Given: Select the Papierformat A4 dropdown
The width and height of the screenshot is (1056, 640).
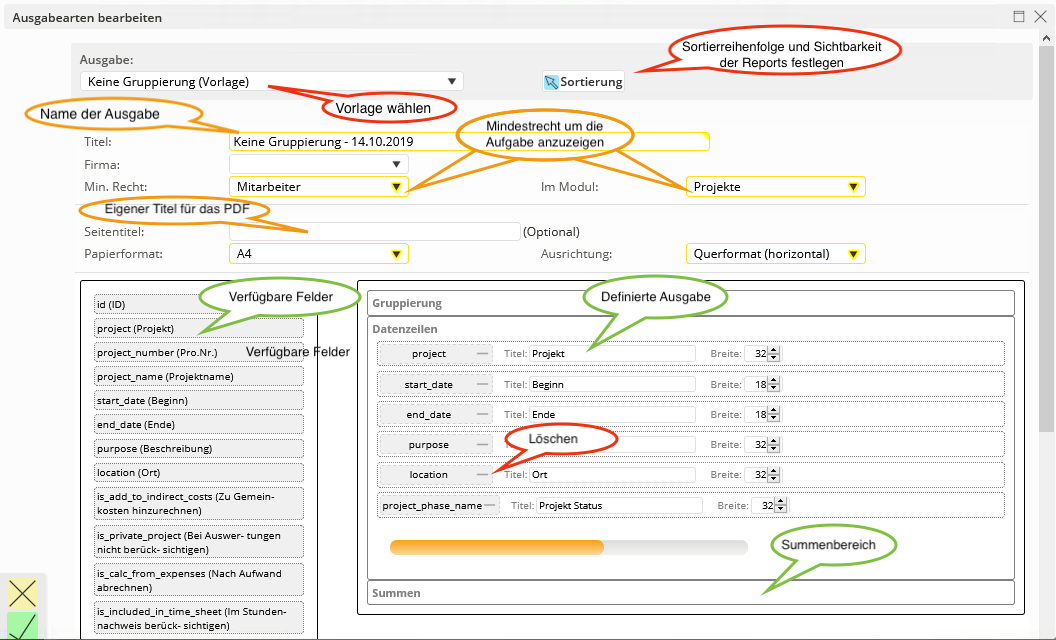Looking at the screenshot, I should (318, 254).
